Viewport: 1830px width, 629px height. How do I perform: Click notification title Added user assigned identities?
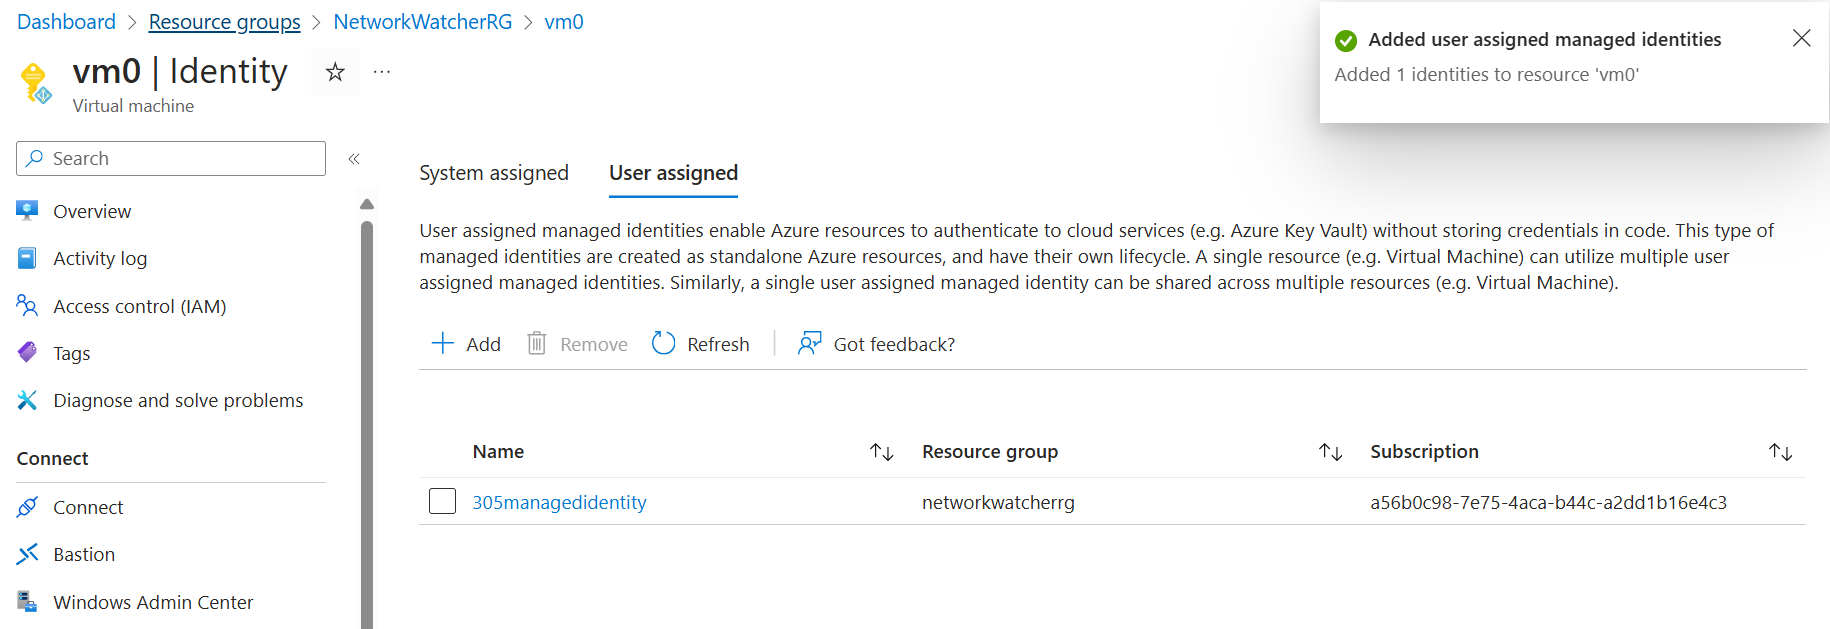coord(1545,40)
